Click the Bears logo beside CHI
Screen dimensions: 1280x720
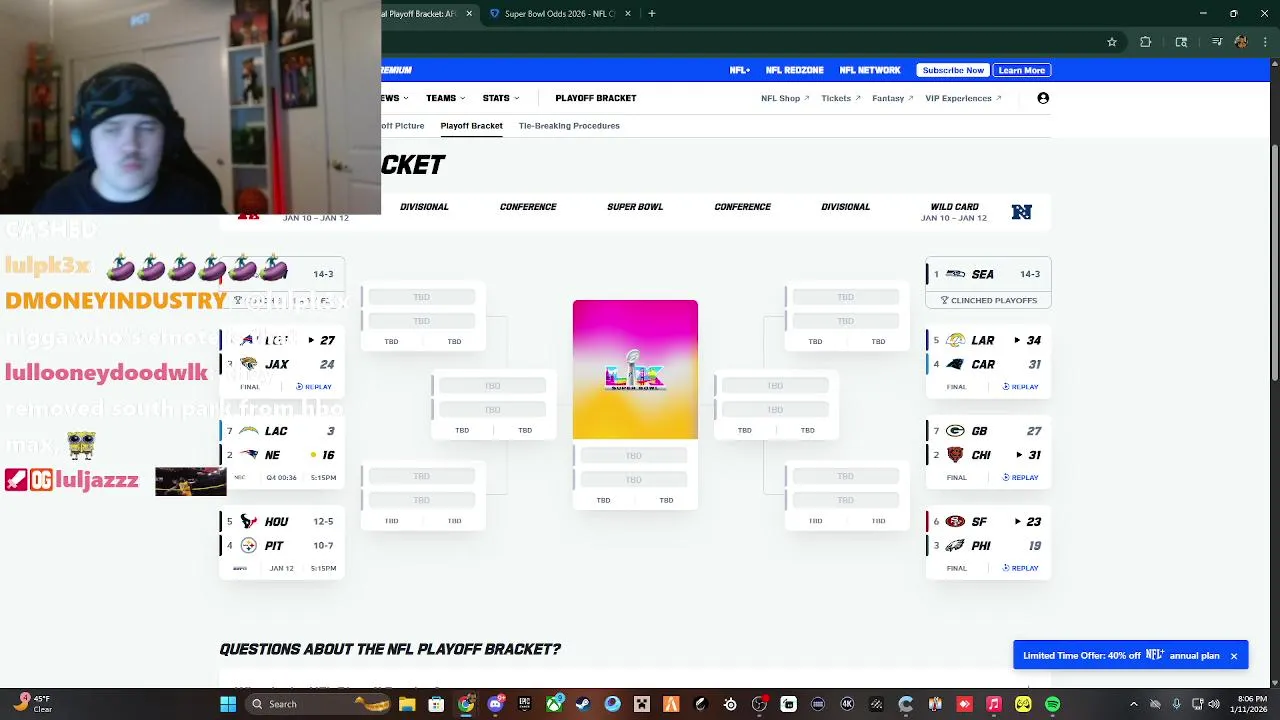955,455
